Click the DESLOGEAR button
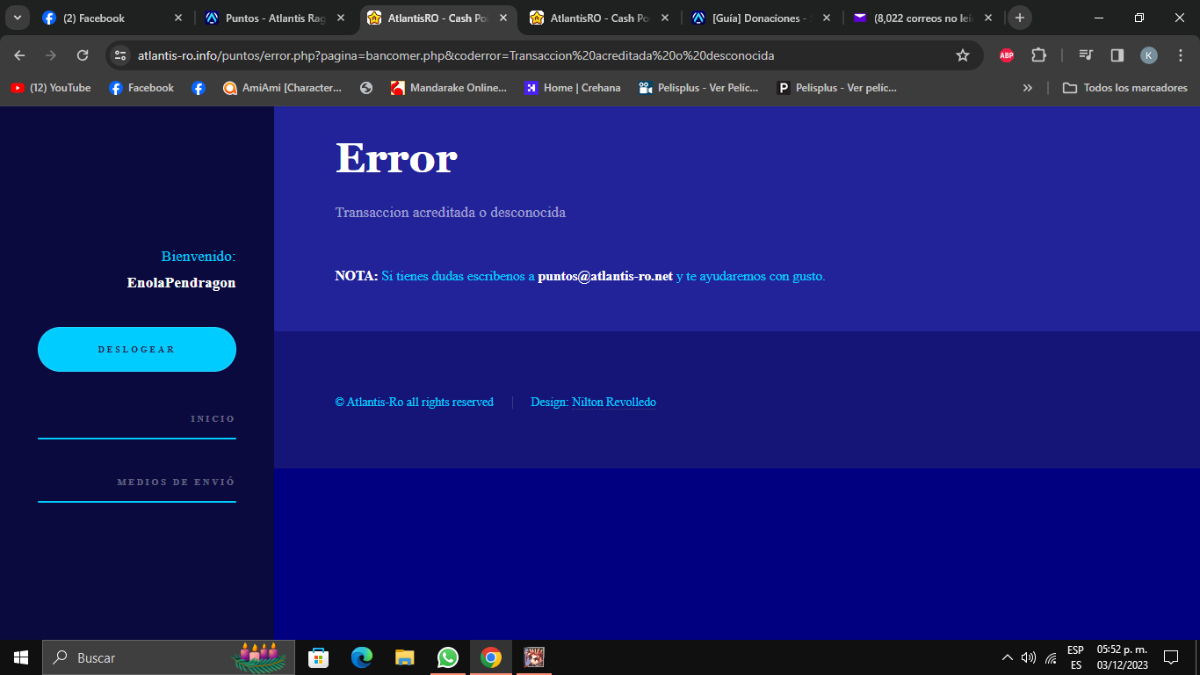1200x675 pixels. [137, 349]
